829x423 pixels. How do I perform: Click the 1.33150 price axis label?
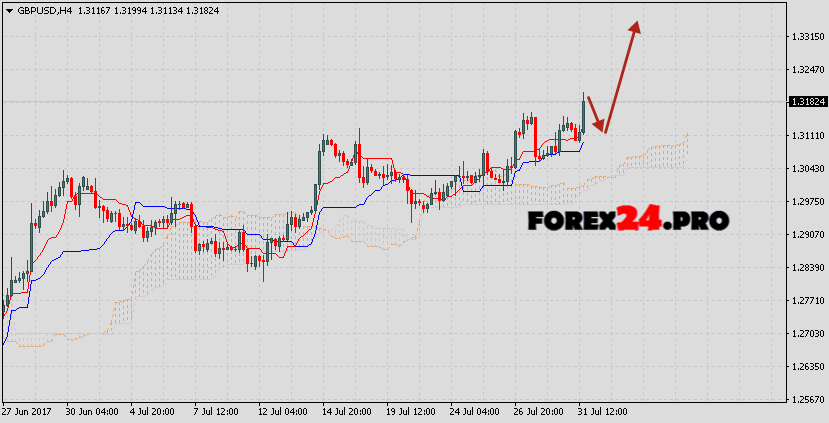806,36
